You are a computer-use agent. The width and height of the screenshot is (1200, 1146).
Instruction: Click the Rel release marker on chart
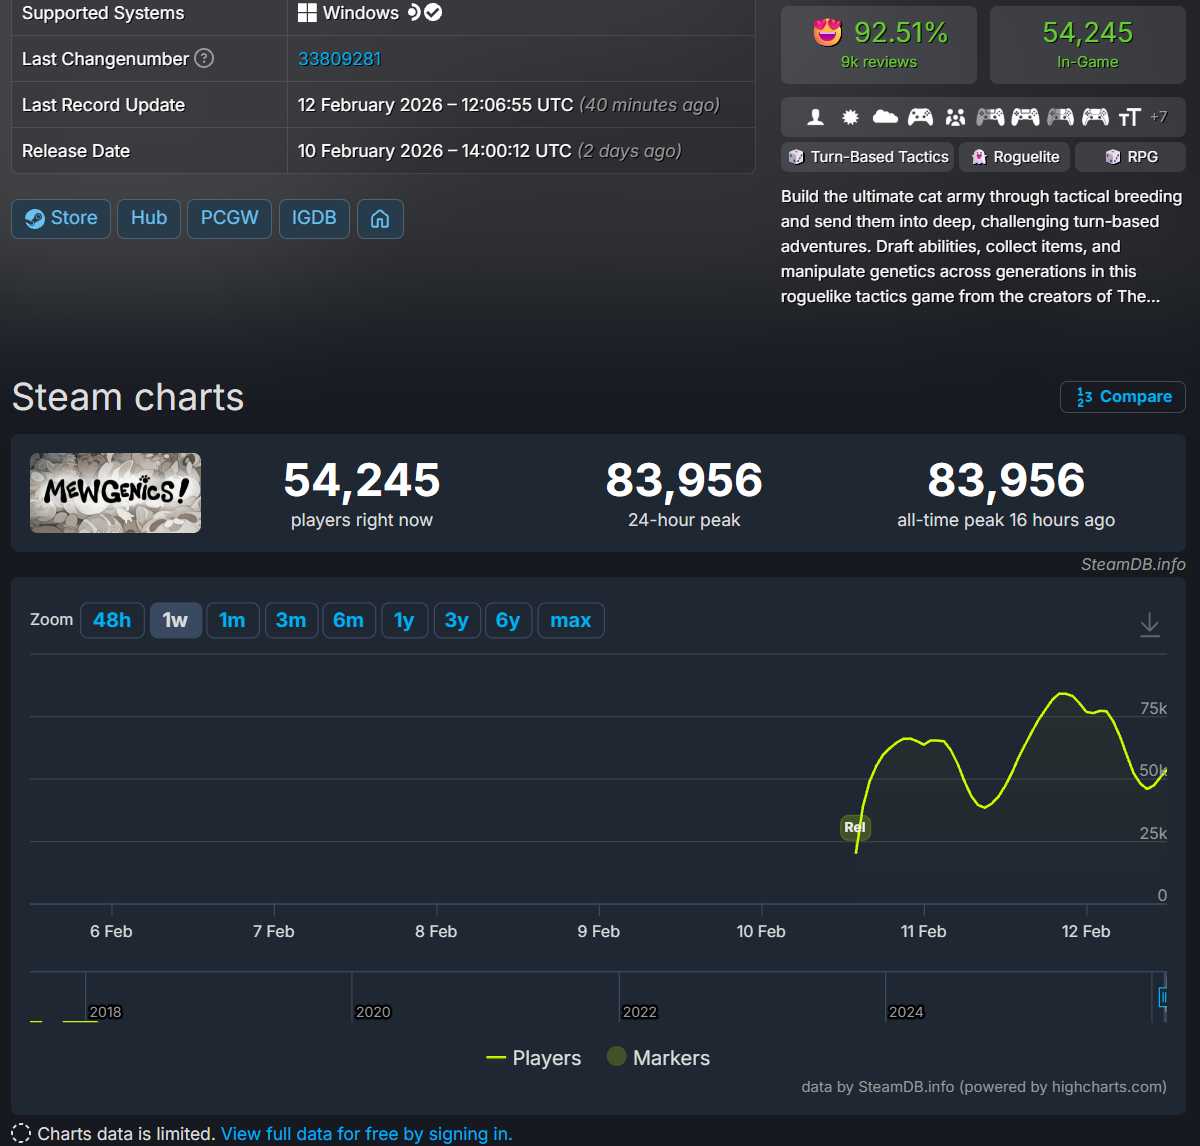coord(855,827)
